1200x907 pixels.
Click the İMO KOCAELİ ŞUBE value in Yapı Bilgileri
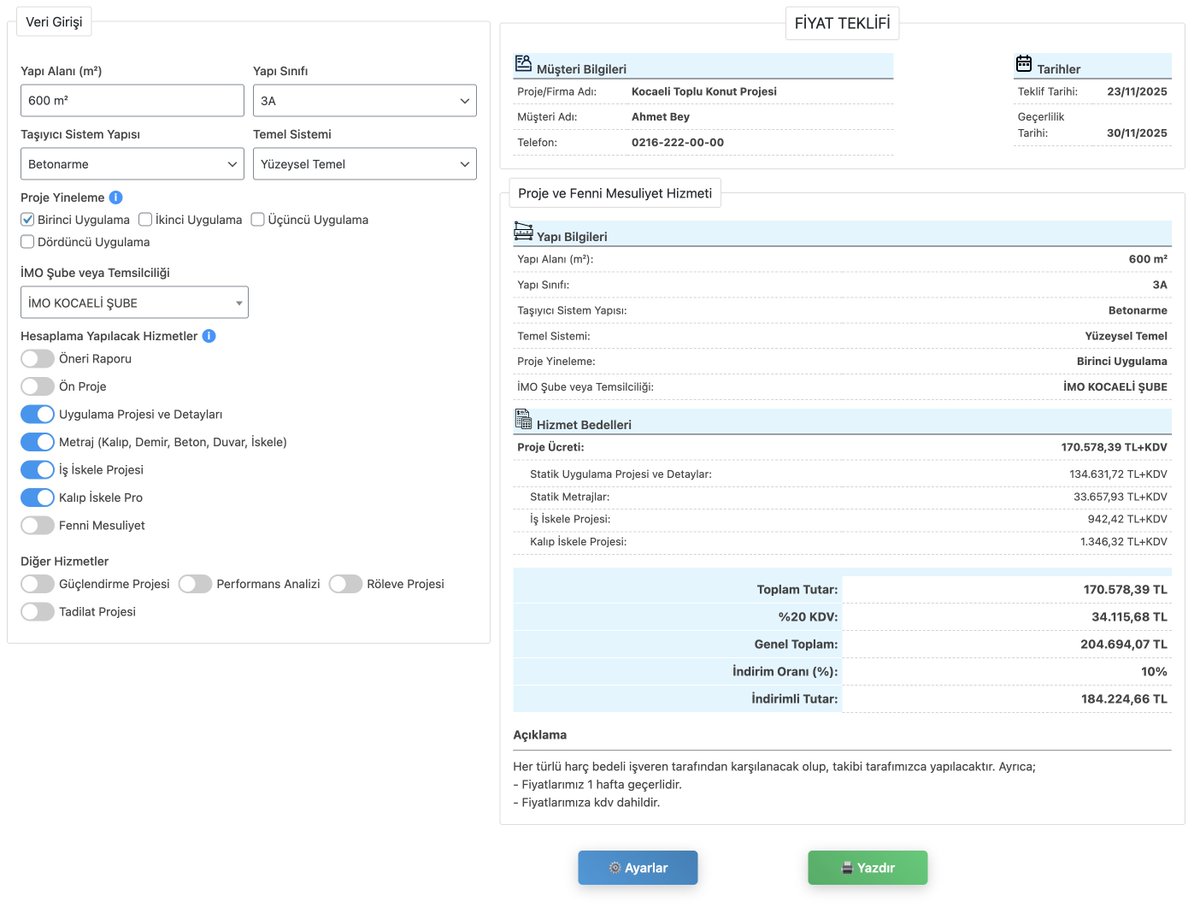point(1115,387)
